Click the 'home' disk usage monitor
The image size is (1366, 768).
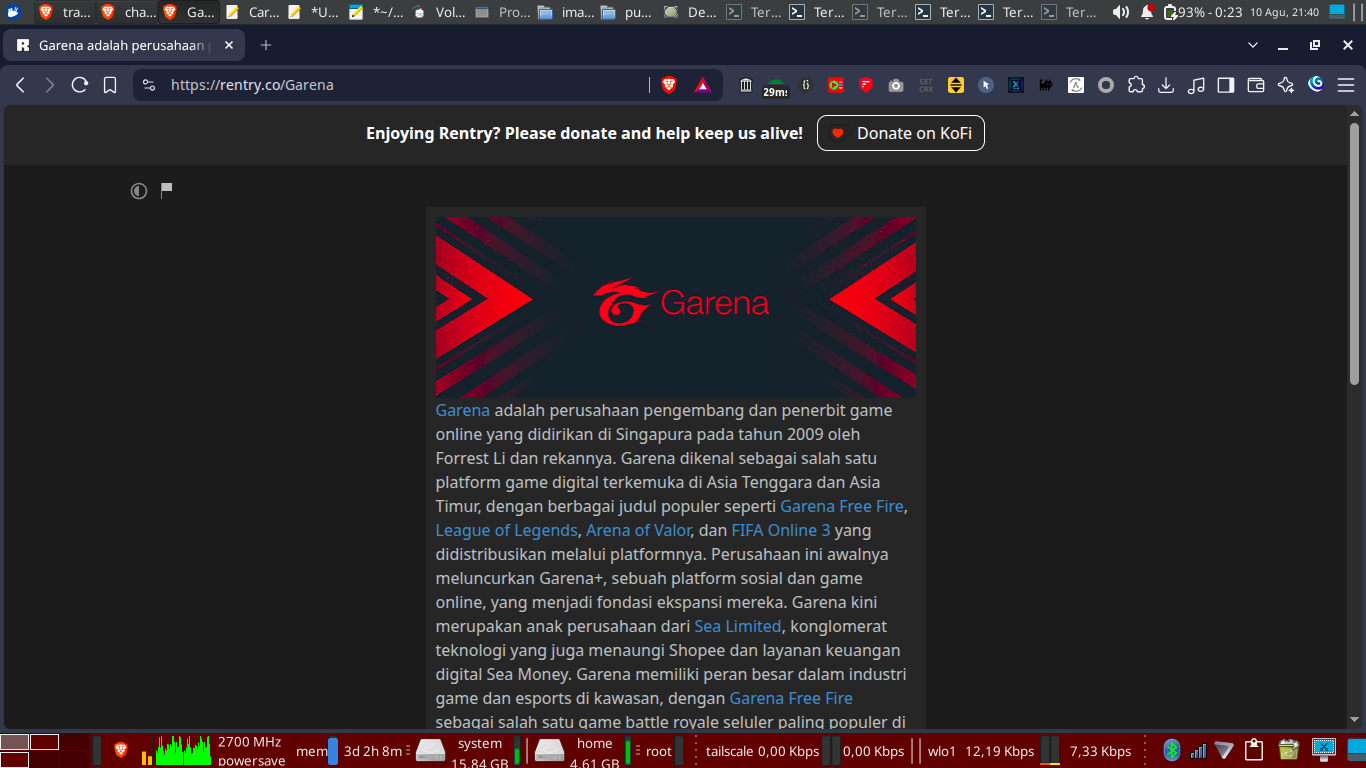(594, 751)
